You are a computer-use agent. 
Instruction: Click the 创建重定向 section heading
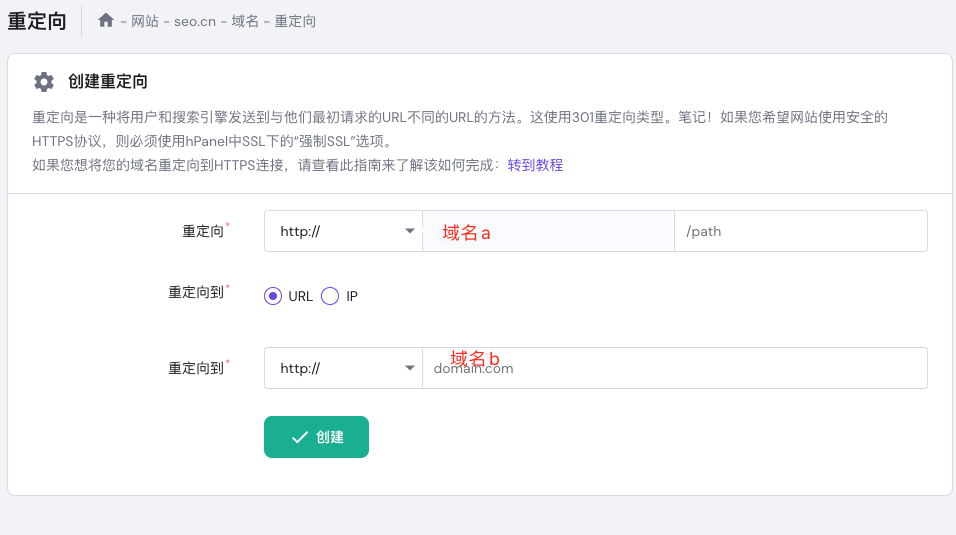(108, 82)
